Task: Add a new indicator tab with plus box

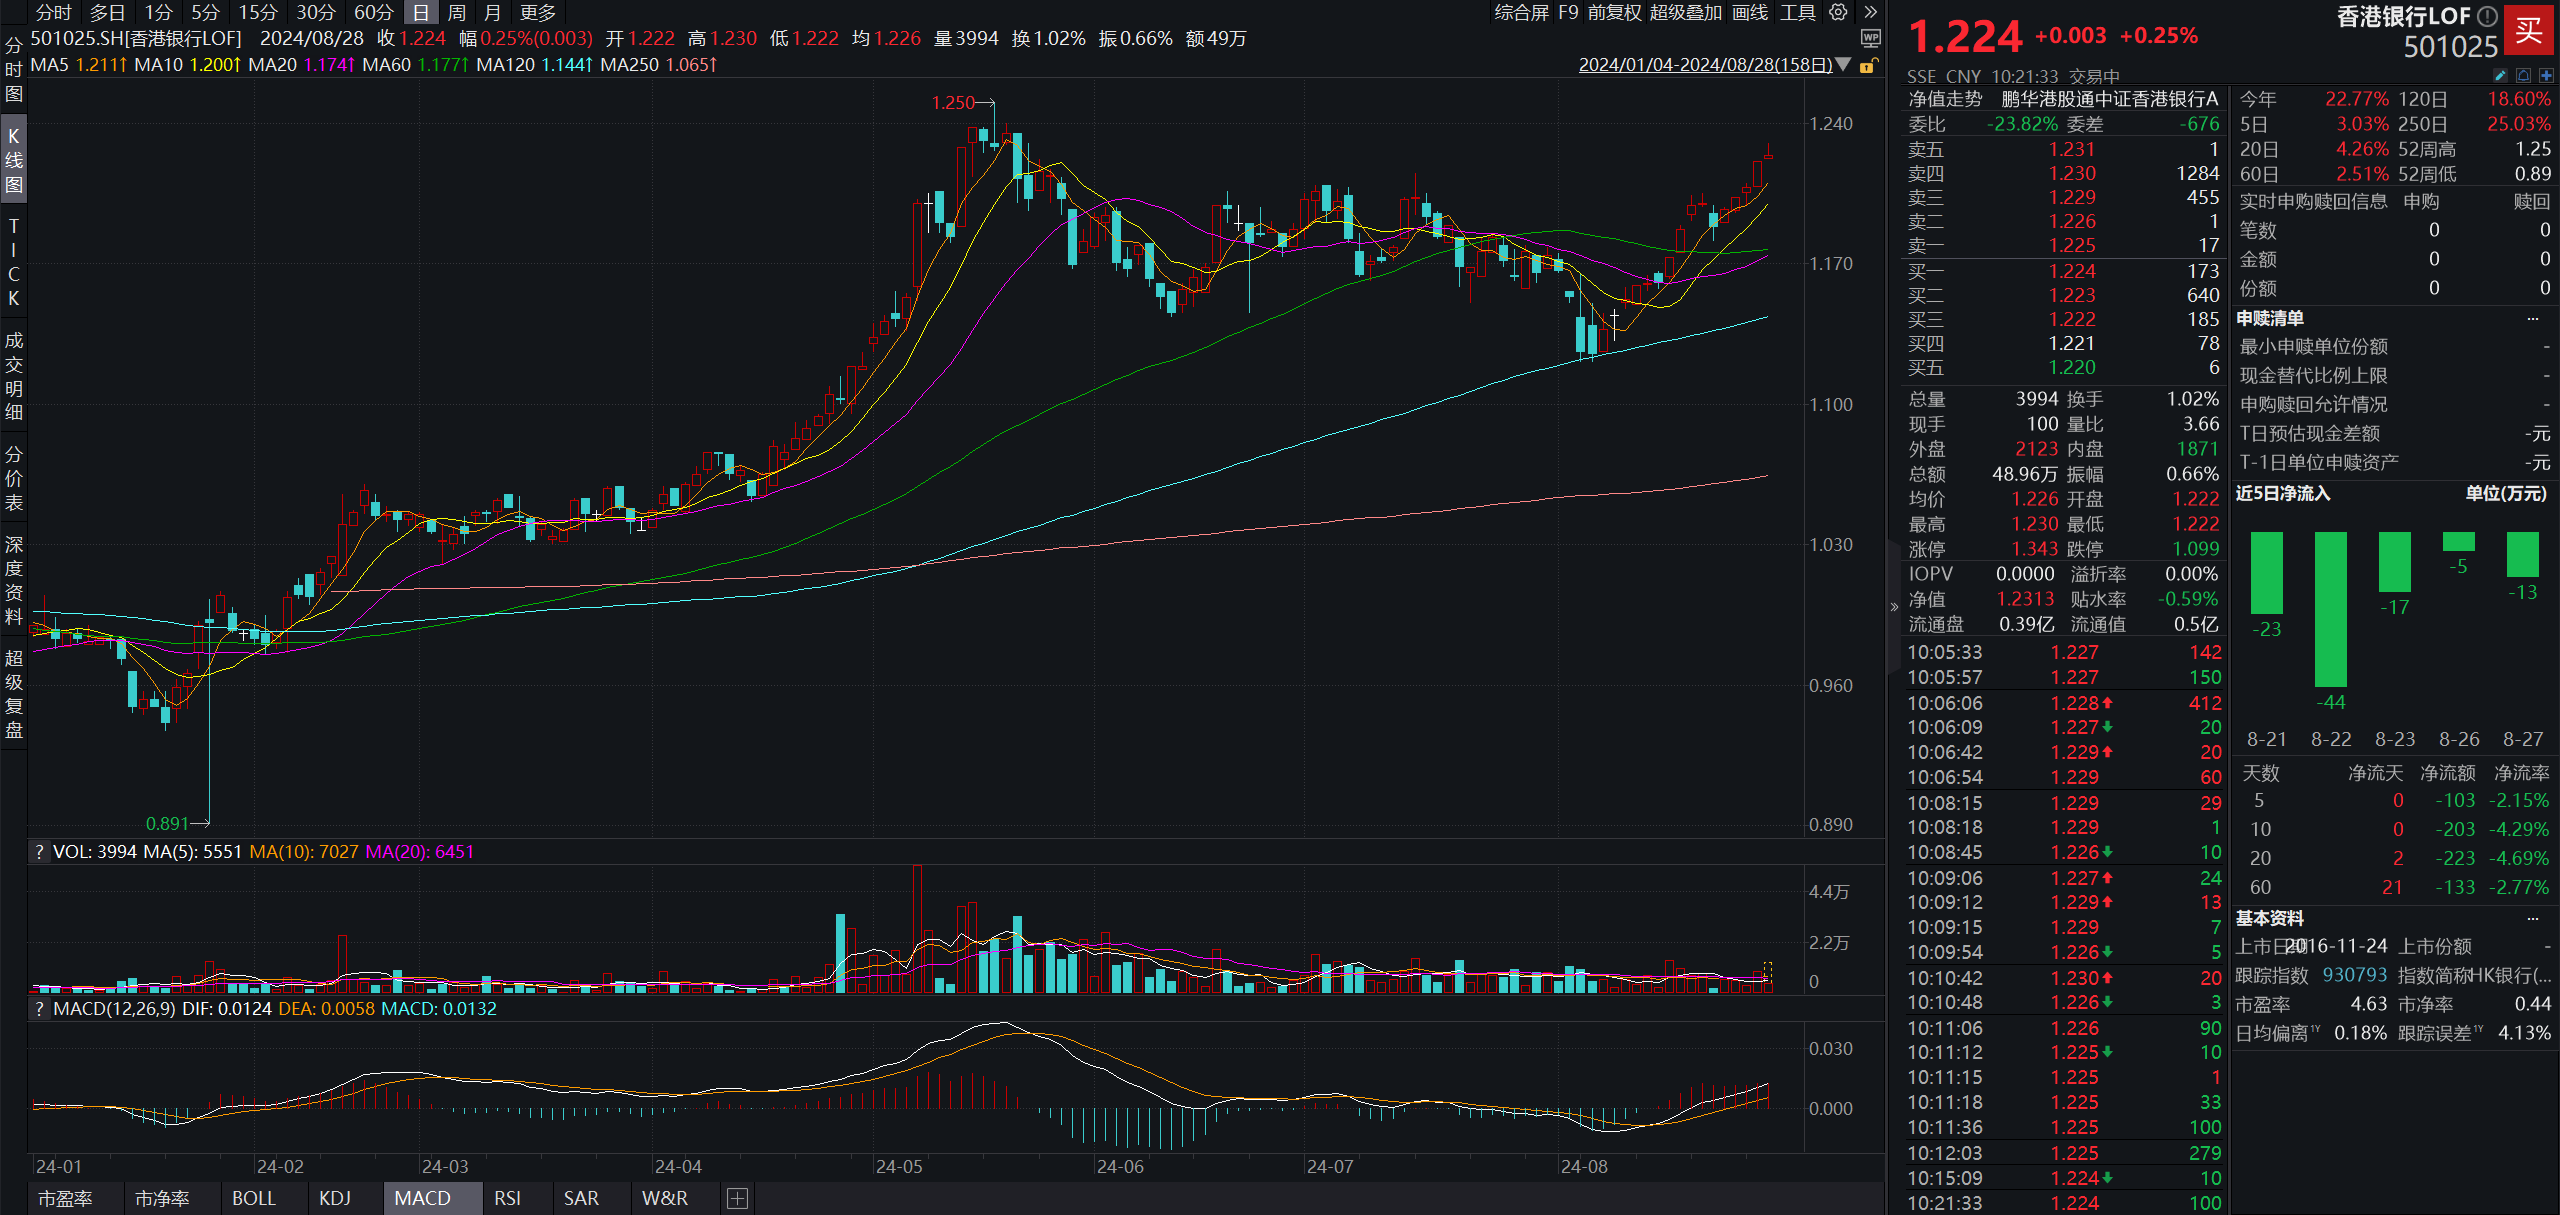Action: [x=737, y=1198]
